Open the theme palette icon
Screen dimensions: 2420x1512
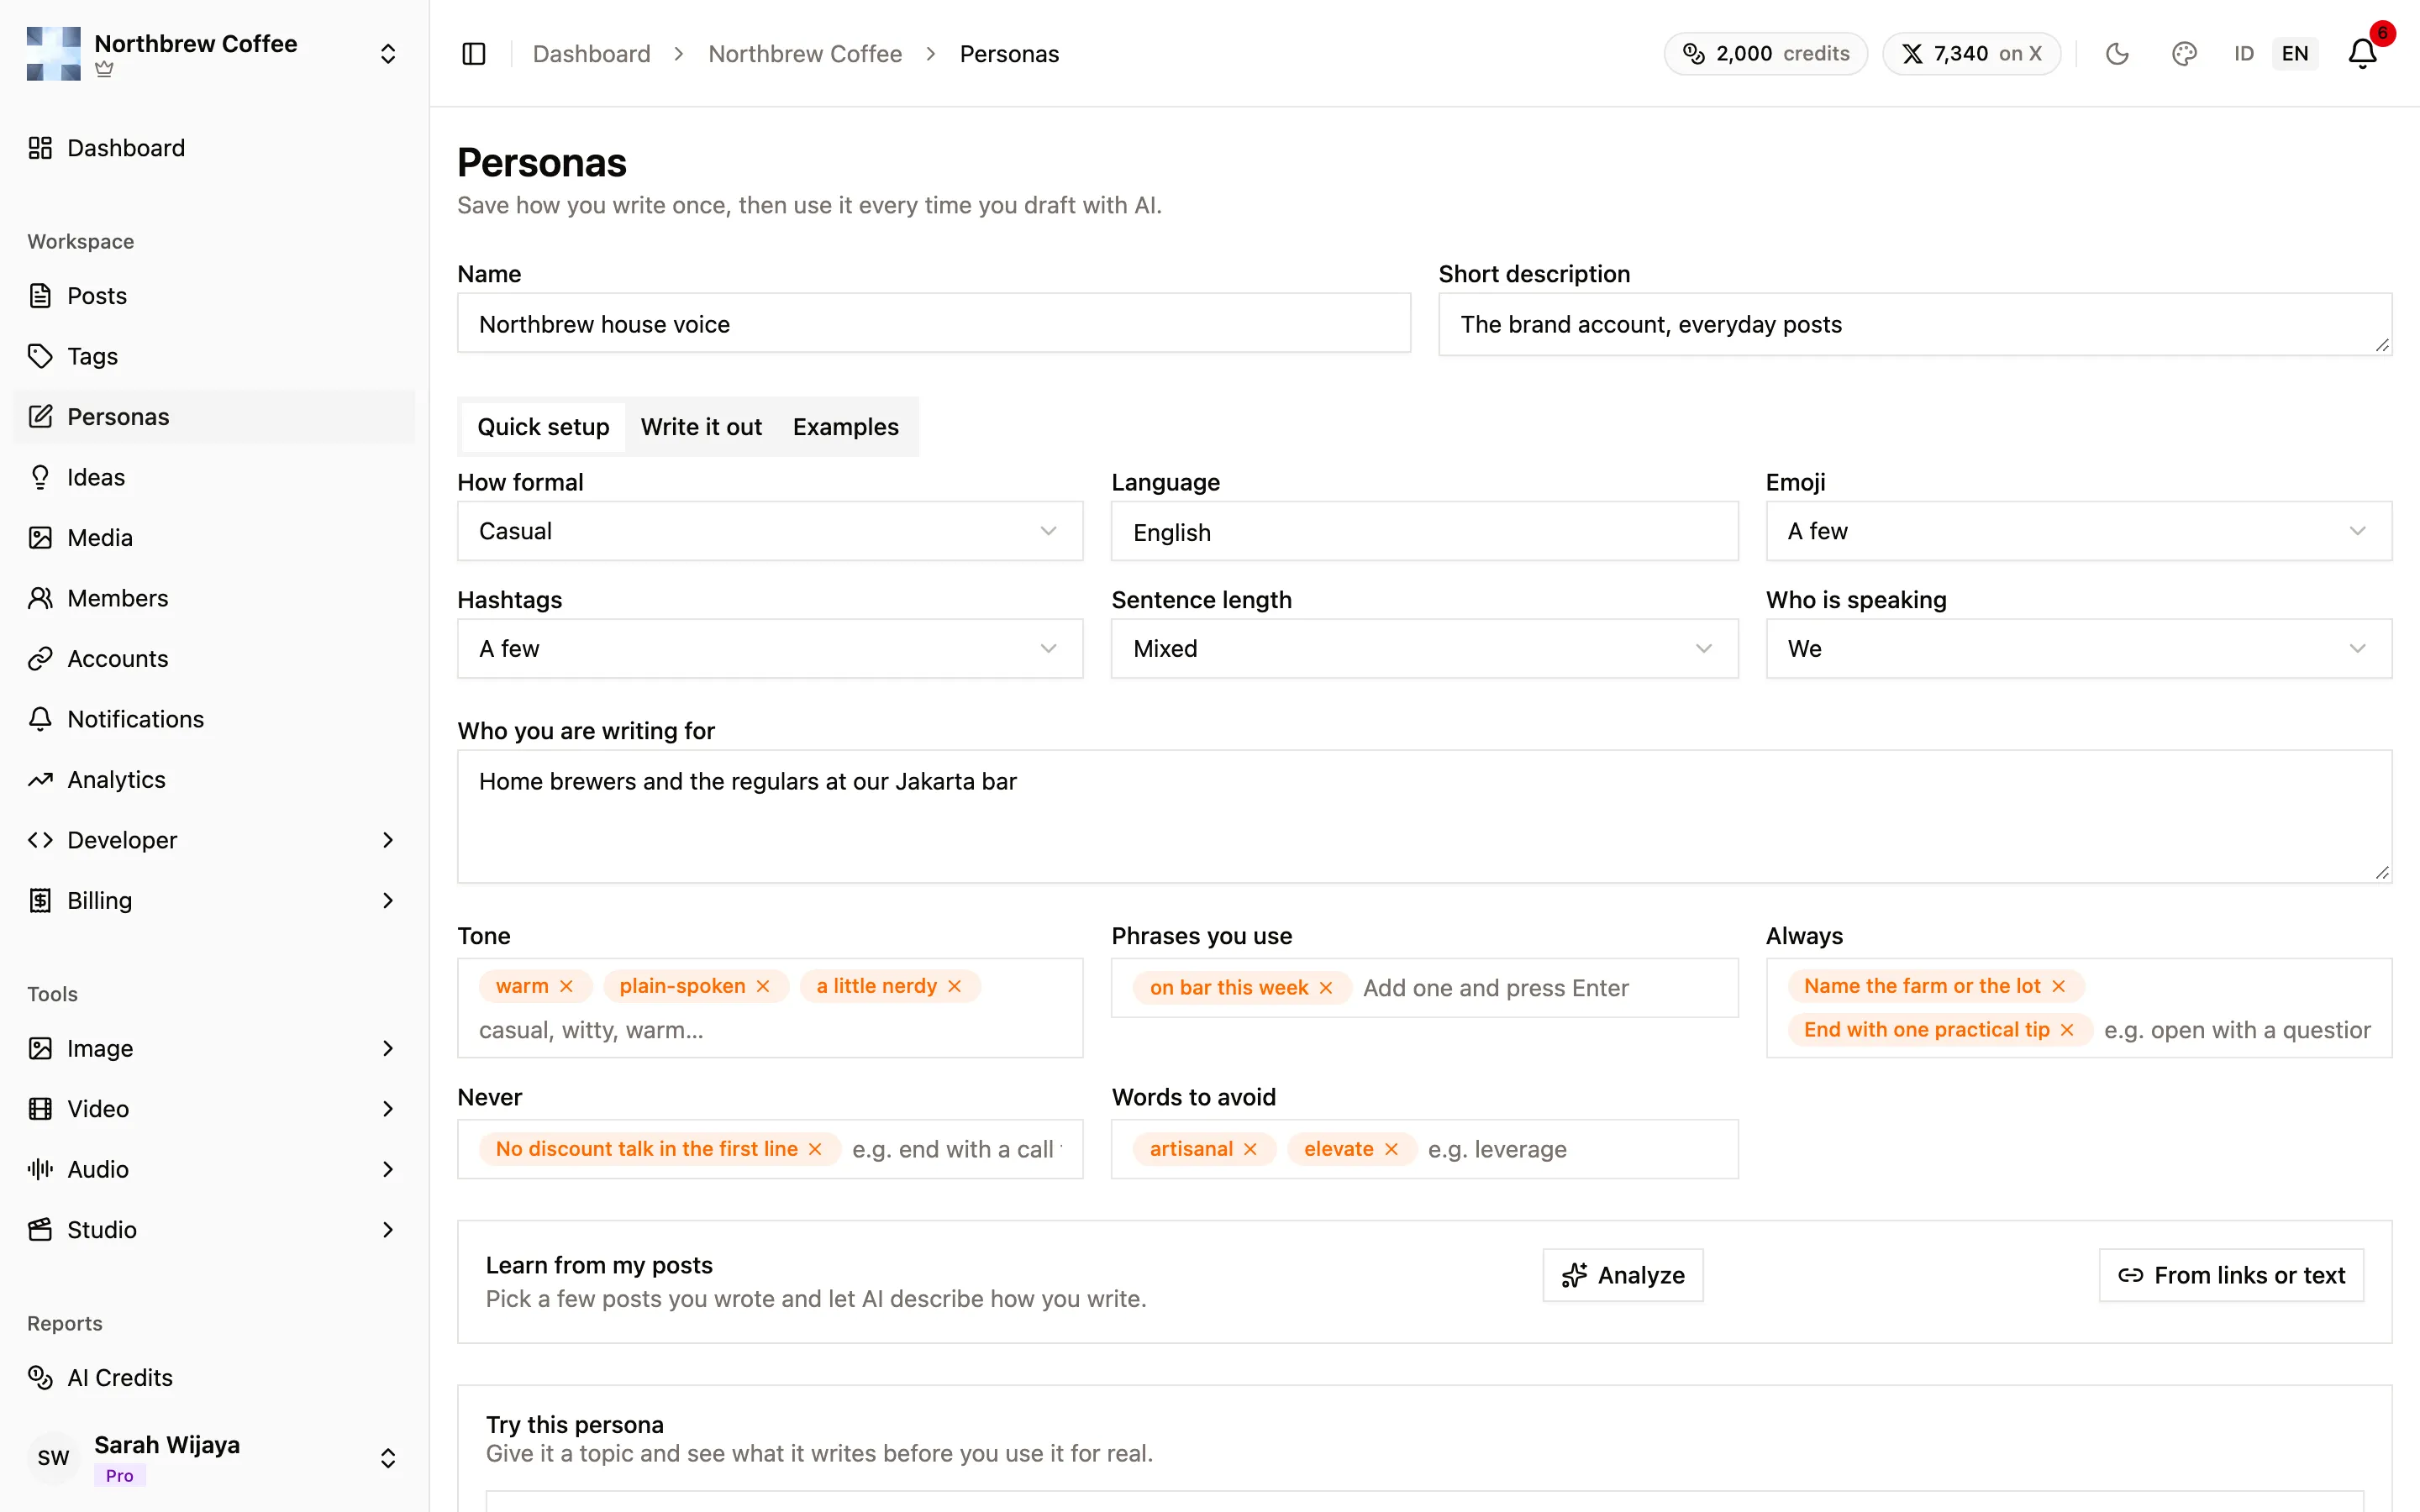coord(2184,54)
